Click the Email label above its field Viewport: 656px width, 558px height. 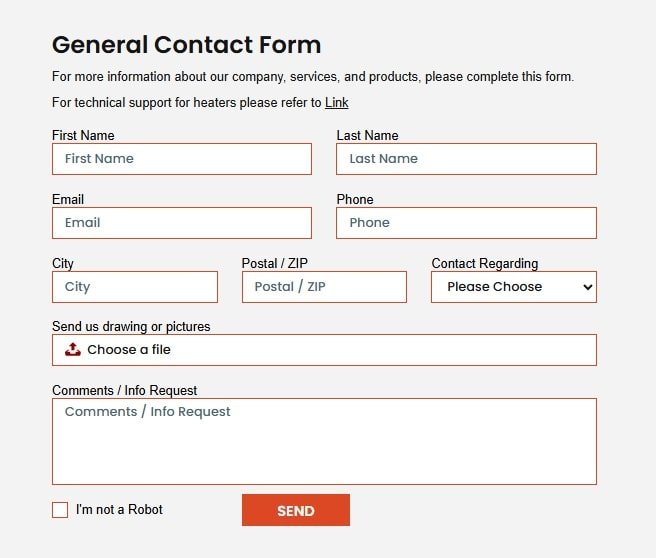pyautogui.click(x=68, y=199)
